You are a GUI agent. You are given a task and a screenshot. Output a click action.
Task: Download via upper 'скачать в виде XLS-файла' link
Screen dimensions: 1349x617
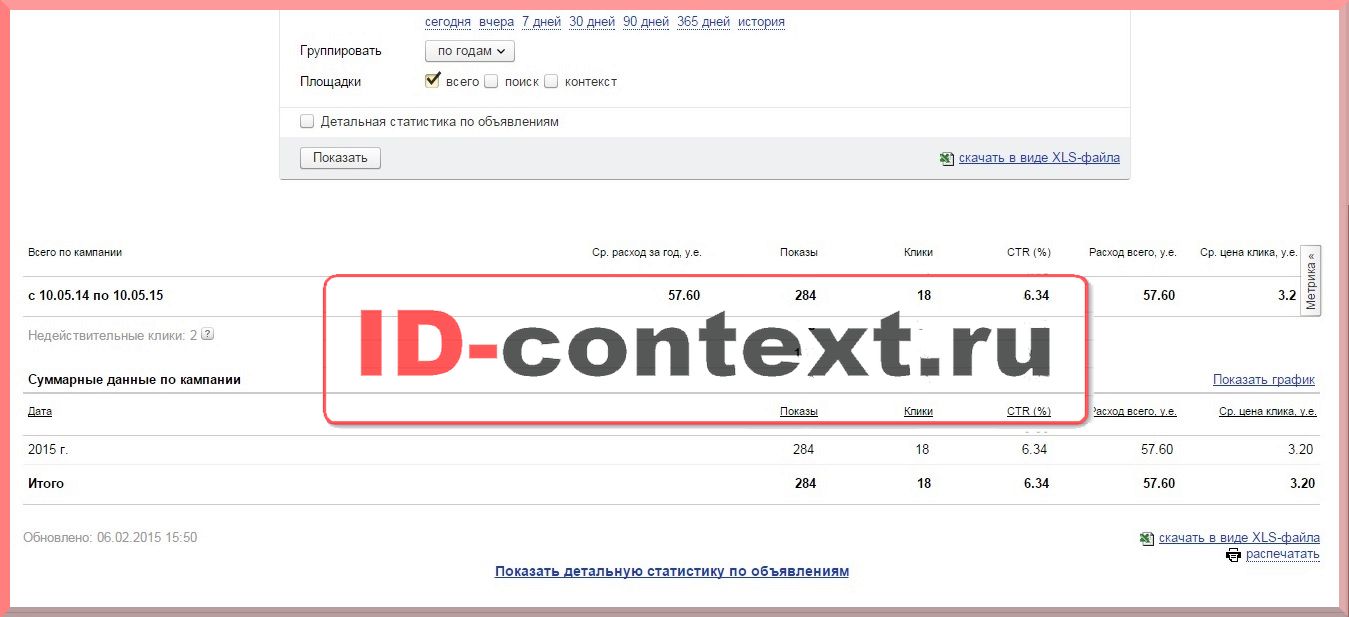click(x=1039, y=158)
